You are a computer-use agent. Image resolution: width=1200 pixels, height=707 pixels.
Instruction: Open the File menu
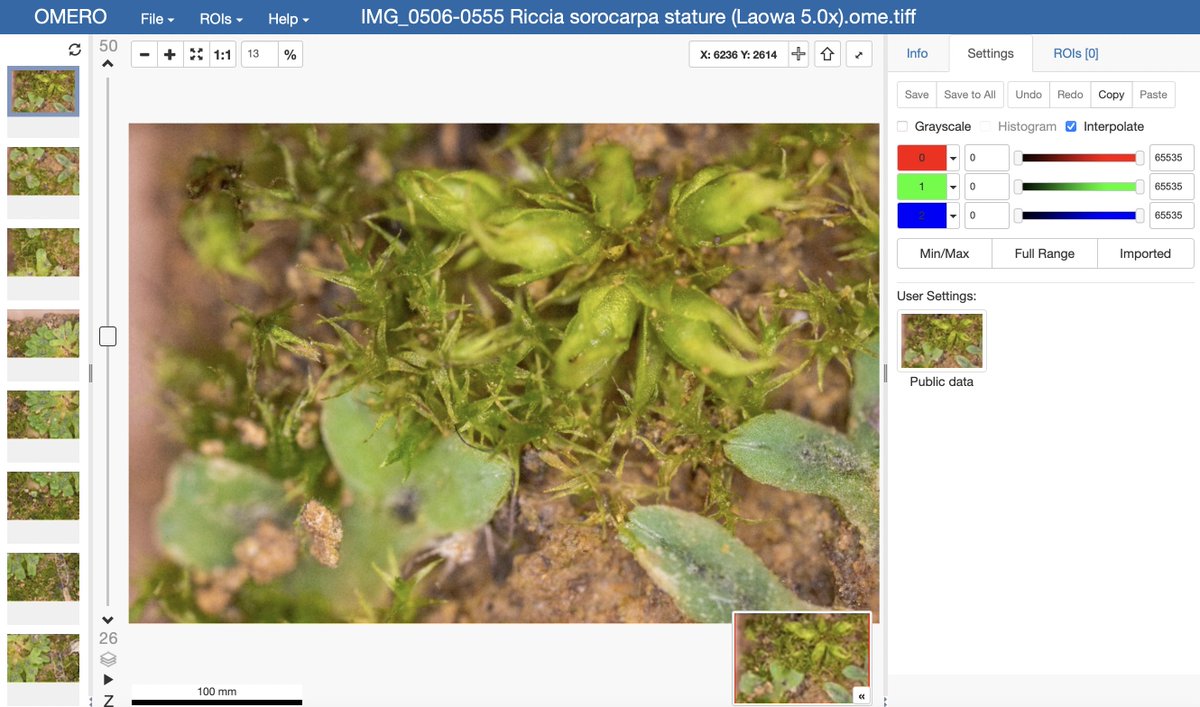[x=157, y=19]
